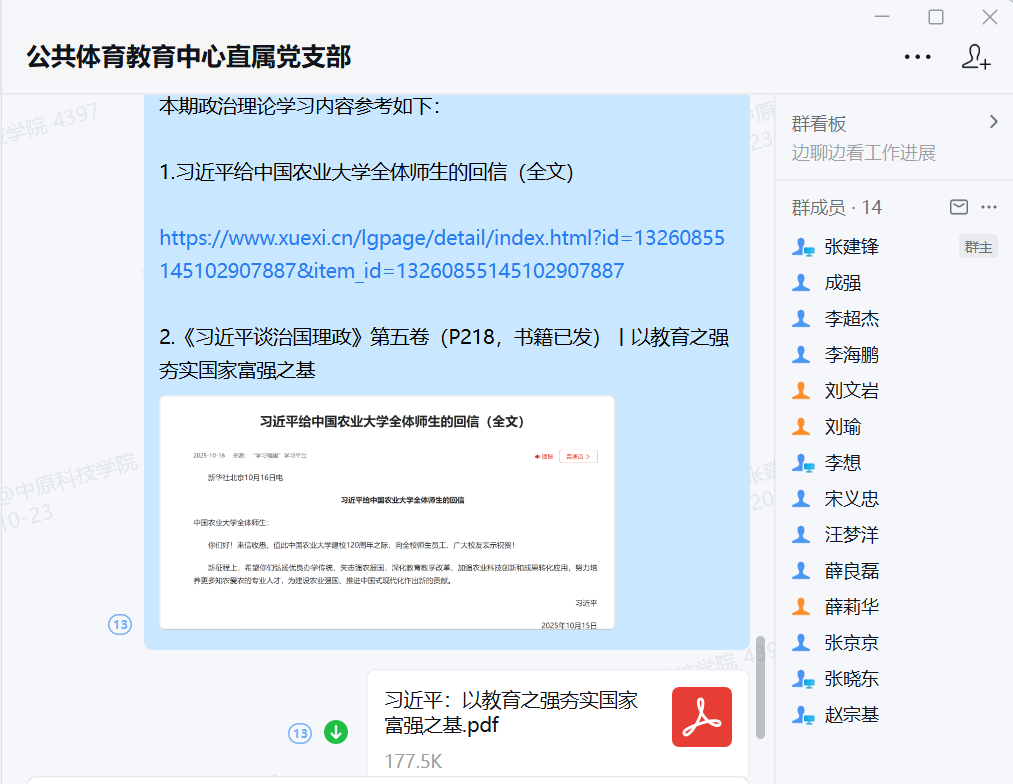Open the group members ellipsis options
Screen dimensions: 1013x784
(989, 207)
